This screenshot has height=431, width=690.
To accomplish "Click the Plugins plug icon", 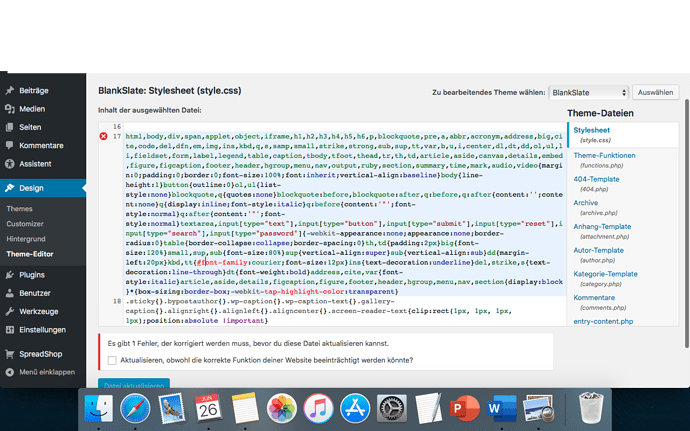I will click(10, 274).
